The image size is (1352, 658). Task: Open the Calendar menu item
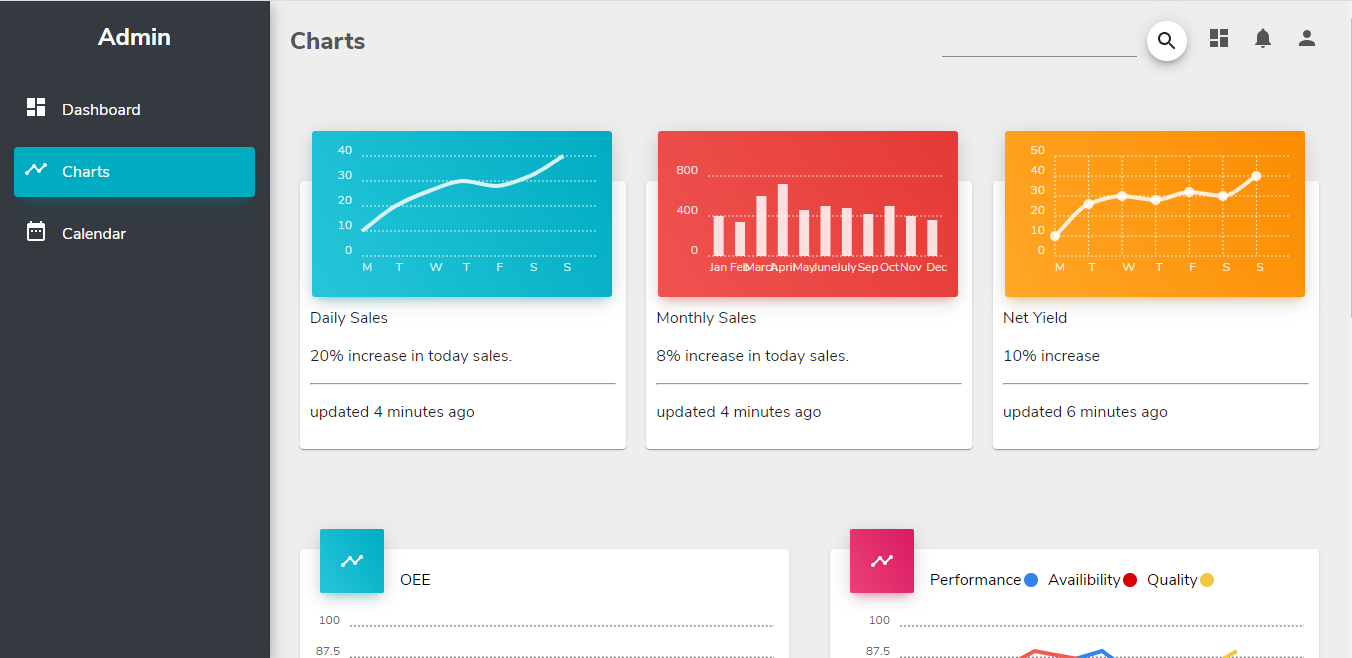click(134, 234)
